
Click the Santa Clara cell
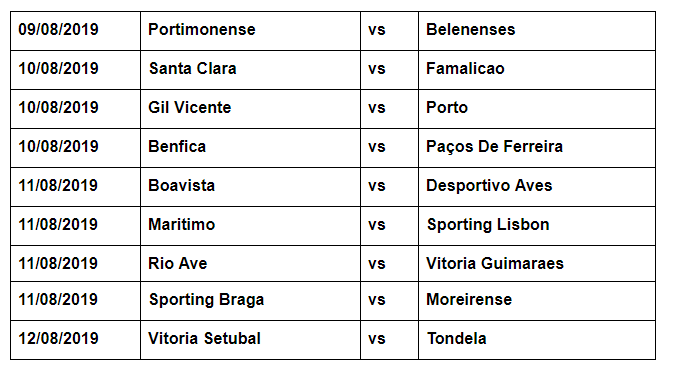click(250, 70)
